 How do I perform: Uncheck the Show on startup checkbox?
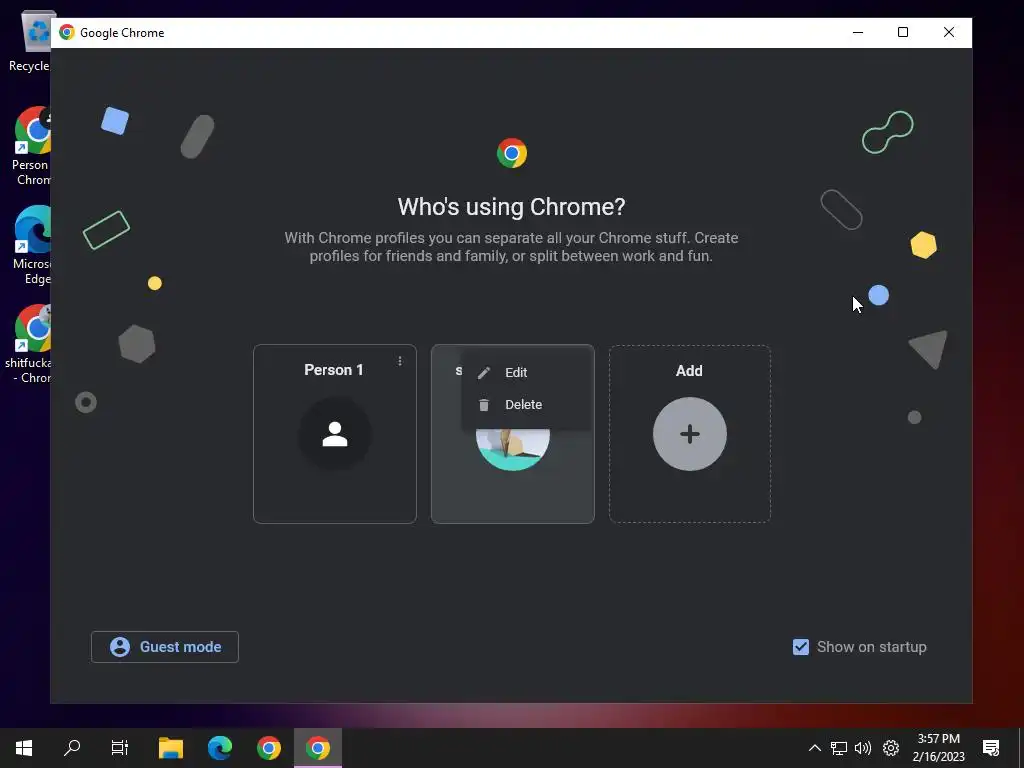point(801,647)
